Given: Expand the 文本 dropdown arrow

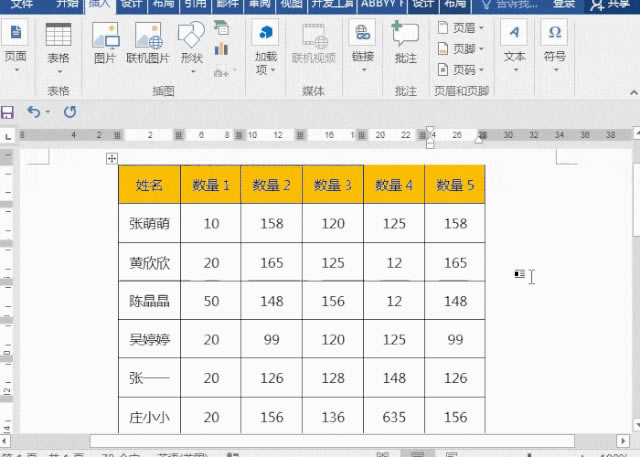Looking at the screenshot, I should (x=516, y=70).
